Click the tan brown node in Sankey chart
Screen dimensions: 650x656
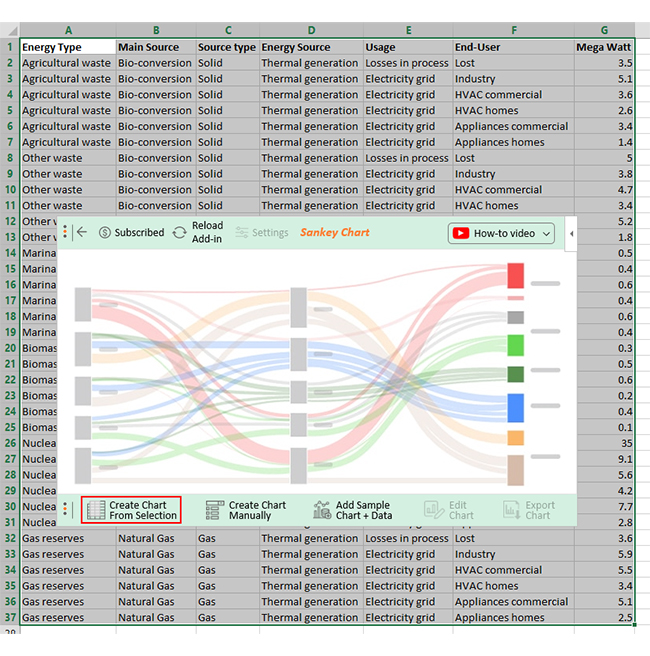point(516,470)
